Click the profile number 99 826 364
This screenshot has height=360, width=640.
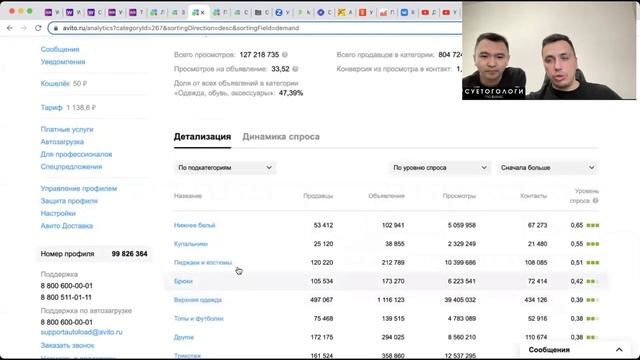[129, 254]
